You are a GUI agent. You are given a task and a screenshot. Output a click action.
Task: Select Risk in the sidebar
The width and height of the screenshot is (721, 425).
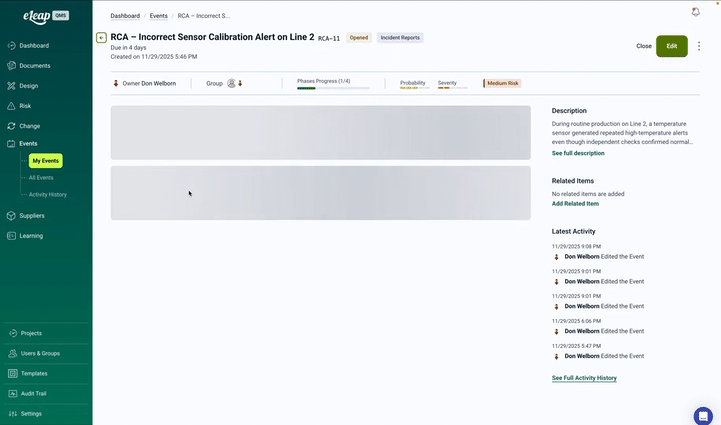click(x=25, y=105)
